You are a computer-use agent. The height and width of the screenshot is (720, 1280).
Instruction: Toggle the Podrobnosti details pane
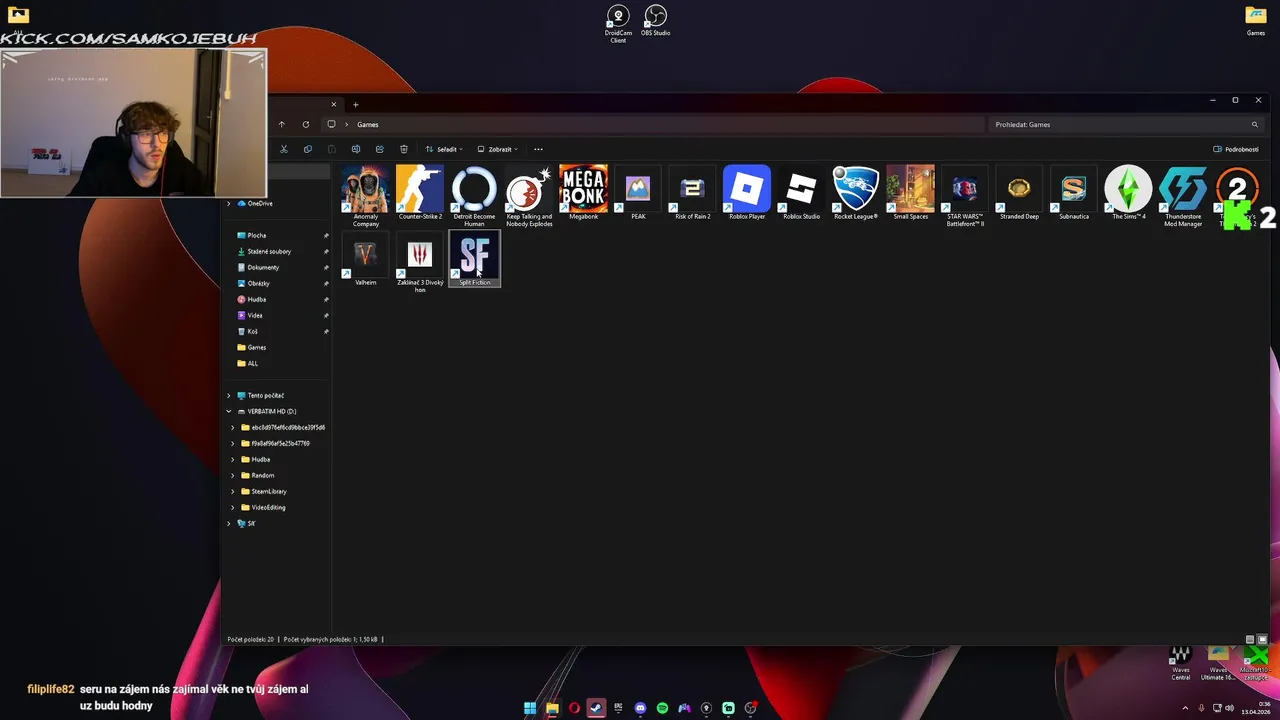tap(1236, 149)
